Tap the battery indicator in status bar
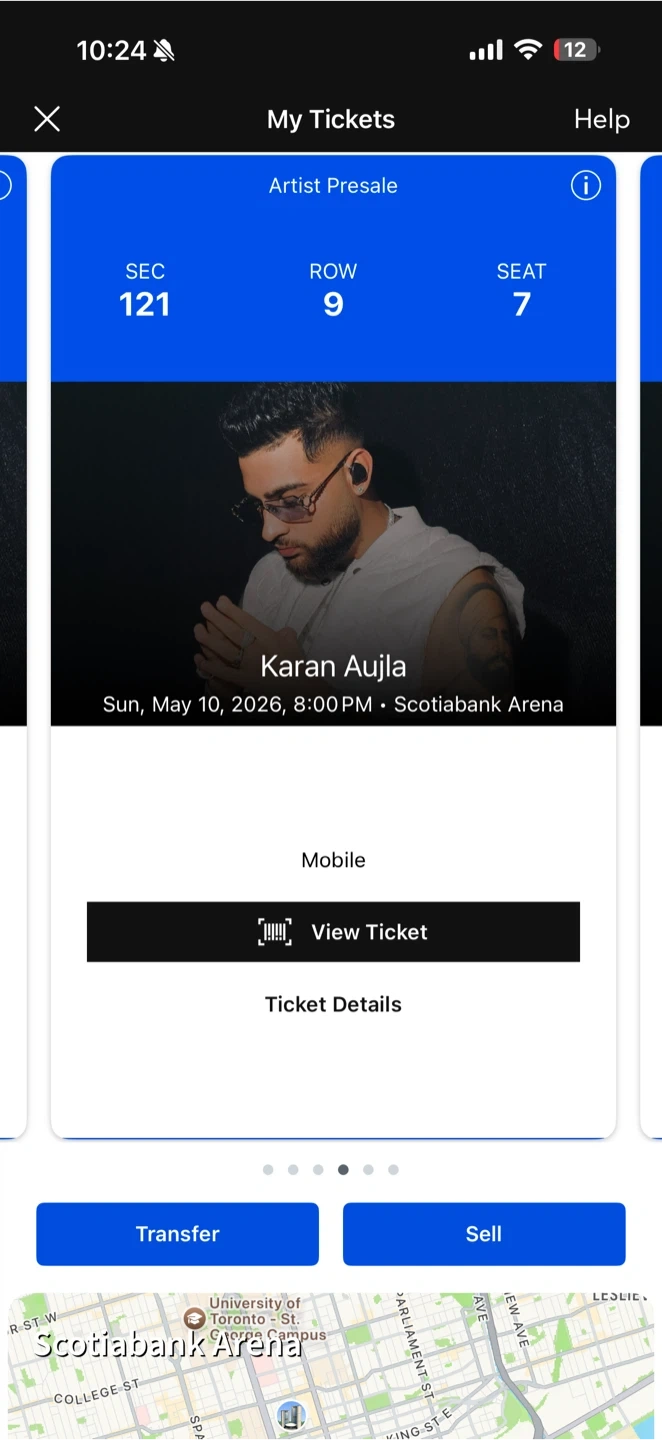Viewport: 662px width, 1440px height. 575,50
